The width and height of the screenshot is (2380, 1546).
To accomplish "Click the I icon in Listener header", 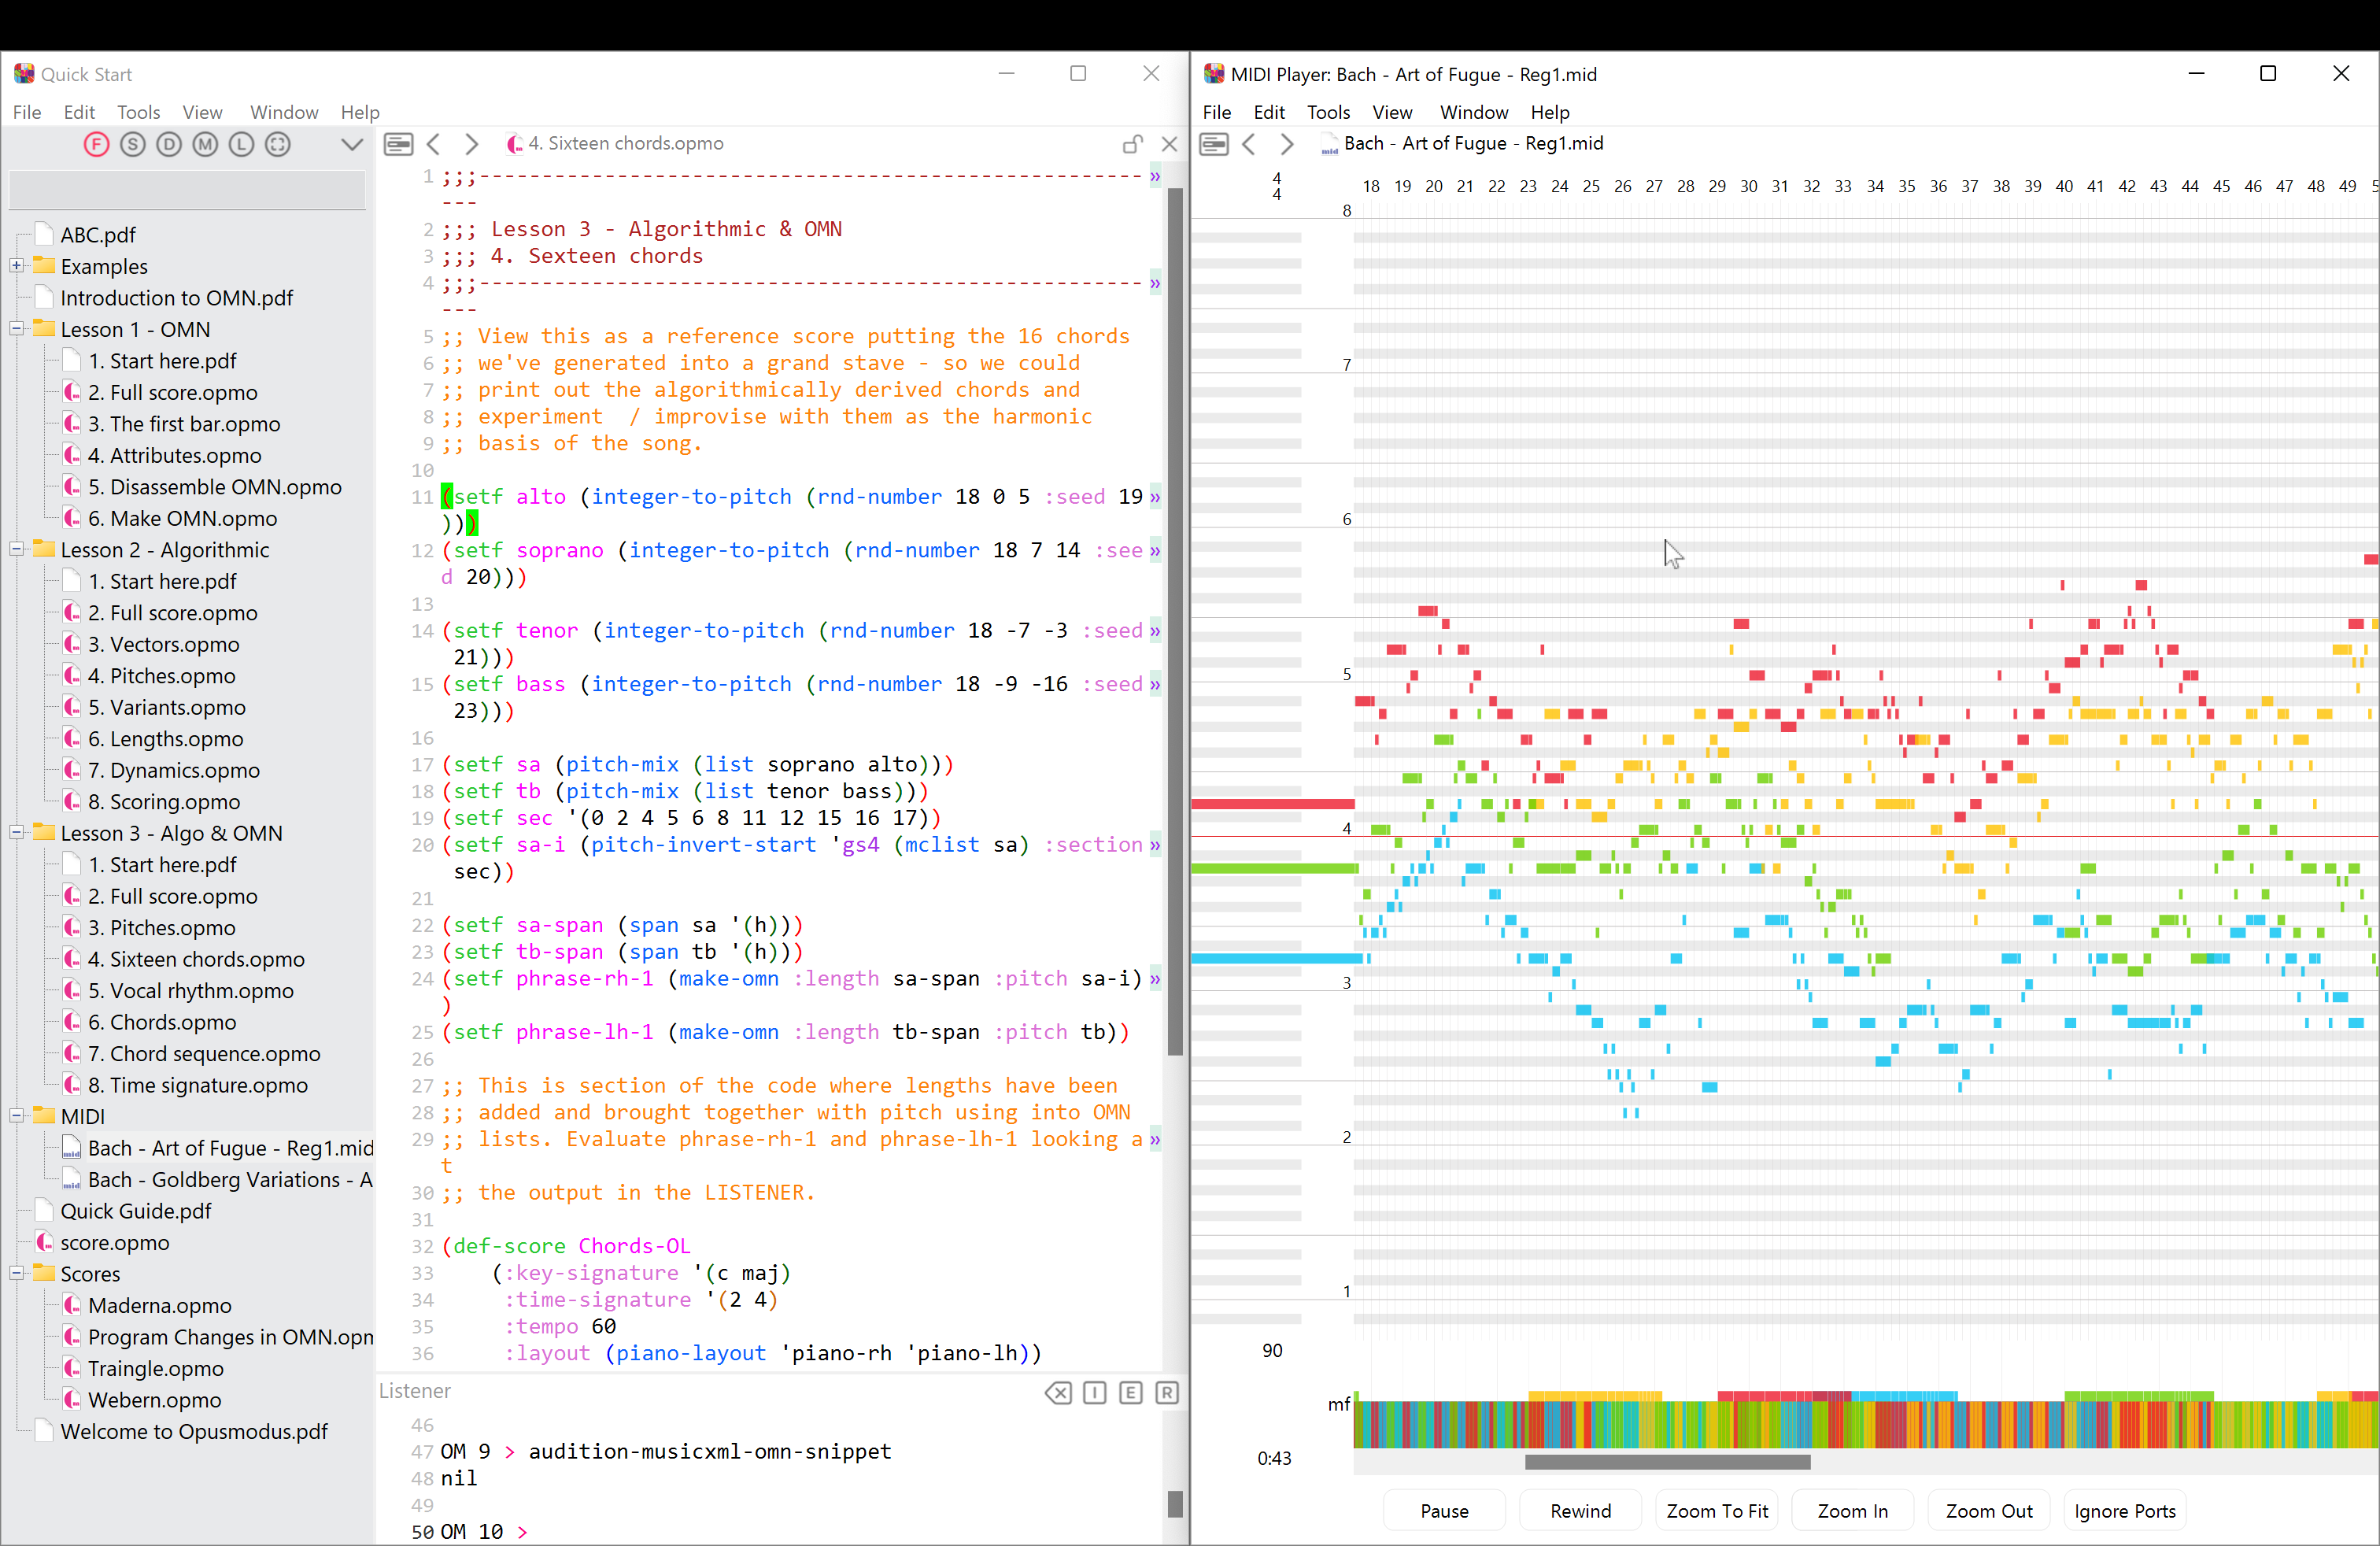I will click(x=1094, y=1393).
